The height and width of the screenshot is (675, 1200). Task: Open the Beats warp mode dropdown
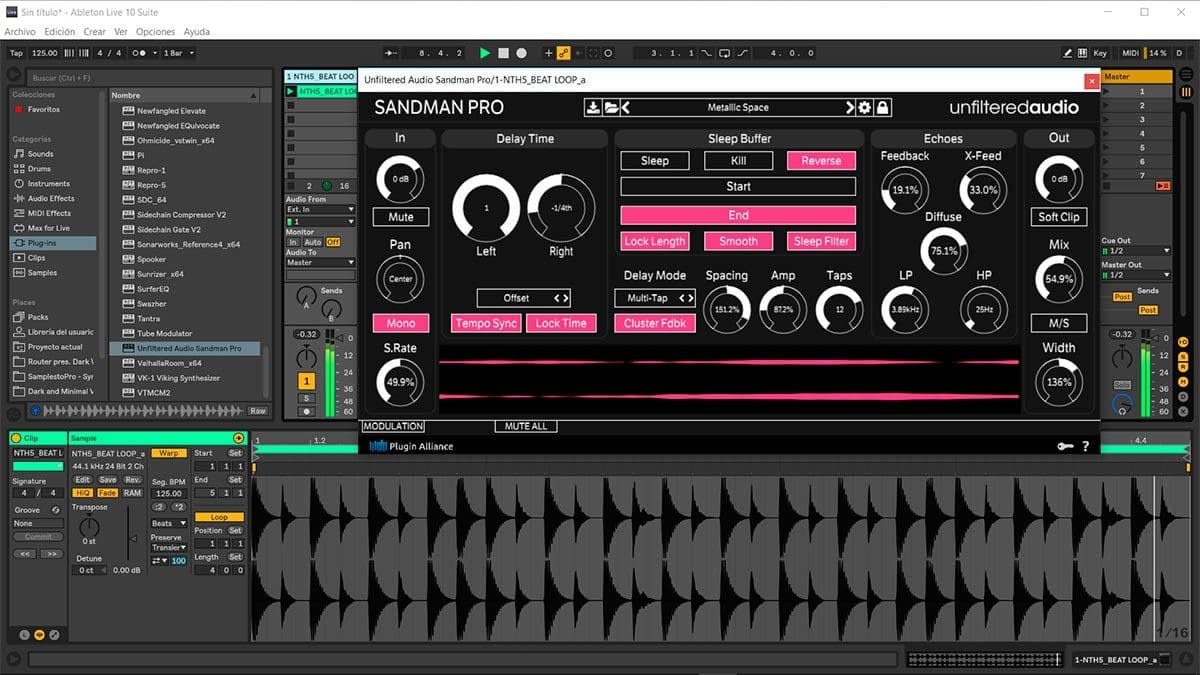(169, 523)
